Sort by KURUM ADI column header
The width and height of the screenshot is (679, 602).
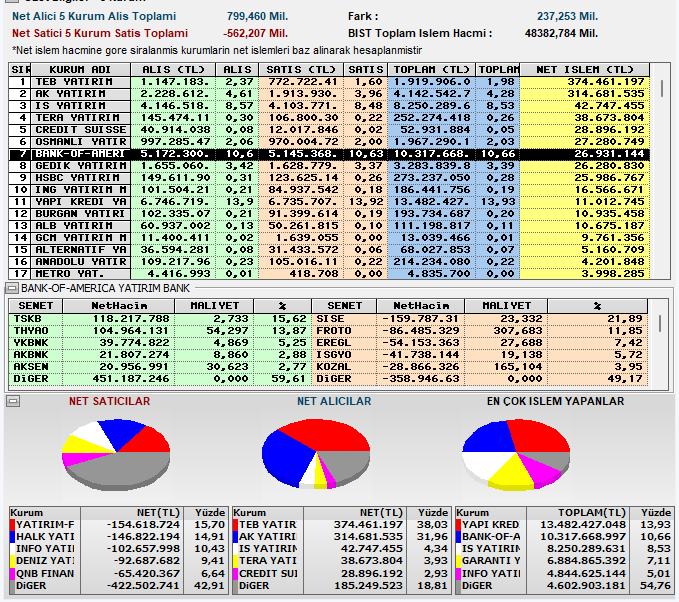(81, 70)
